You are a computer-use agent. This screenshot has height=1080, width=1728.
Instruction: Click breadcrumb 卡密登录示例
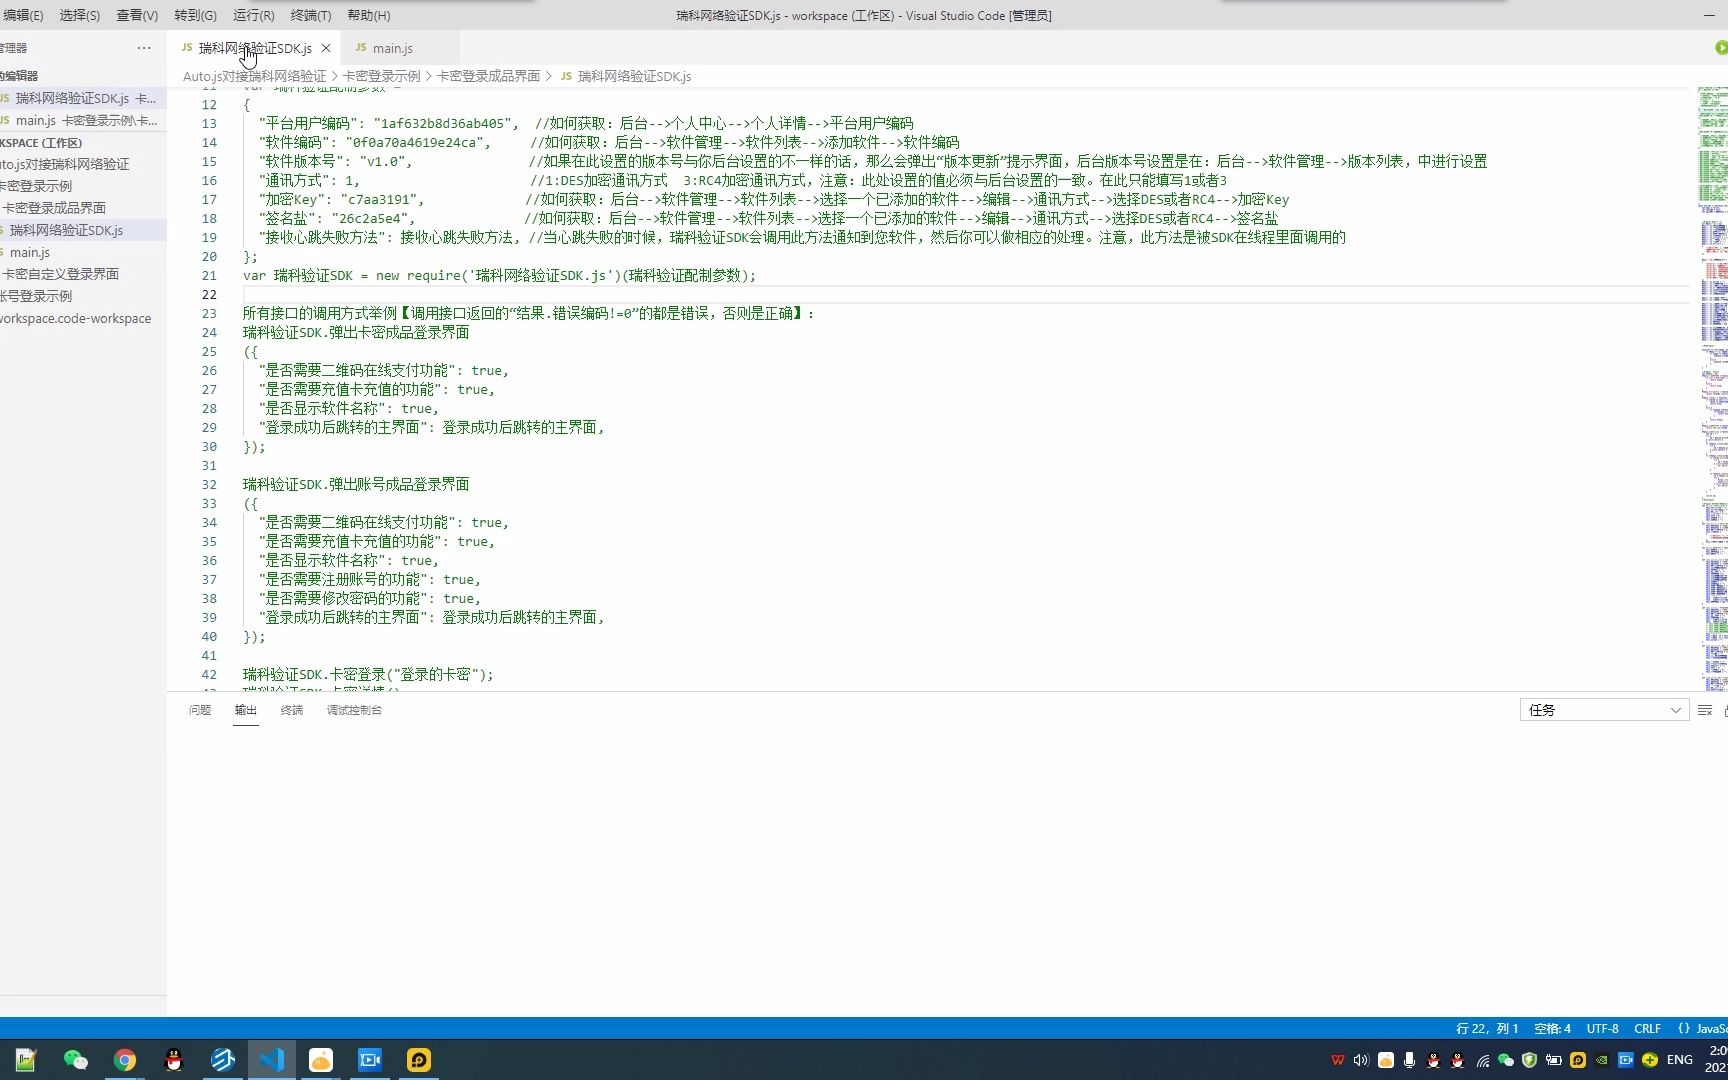click(x=381, y=76)
